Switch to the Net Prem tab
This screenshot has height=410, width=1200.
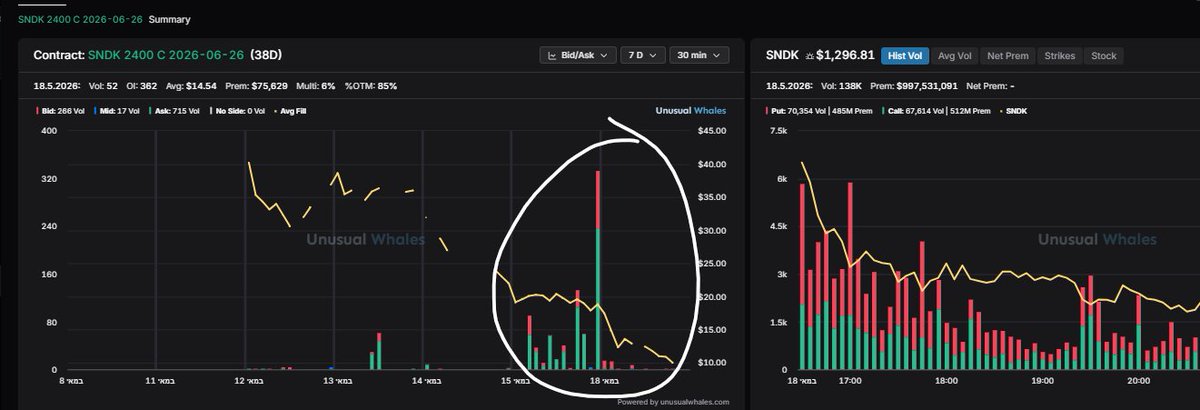click(1007, 56)
